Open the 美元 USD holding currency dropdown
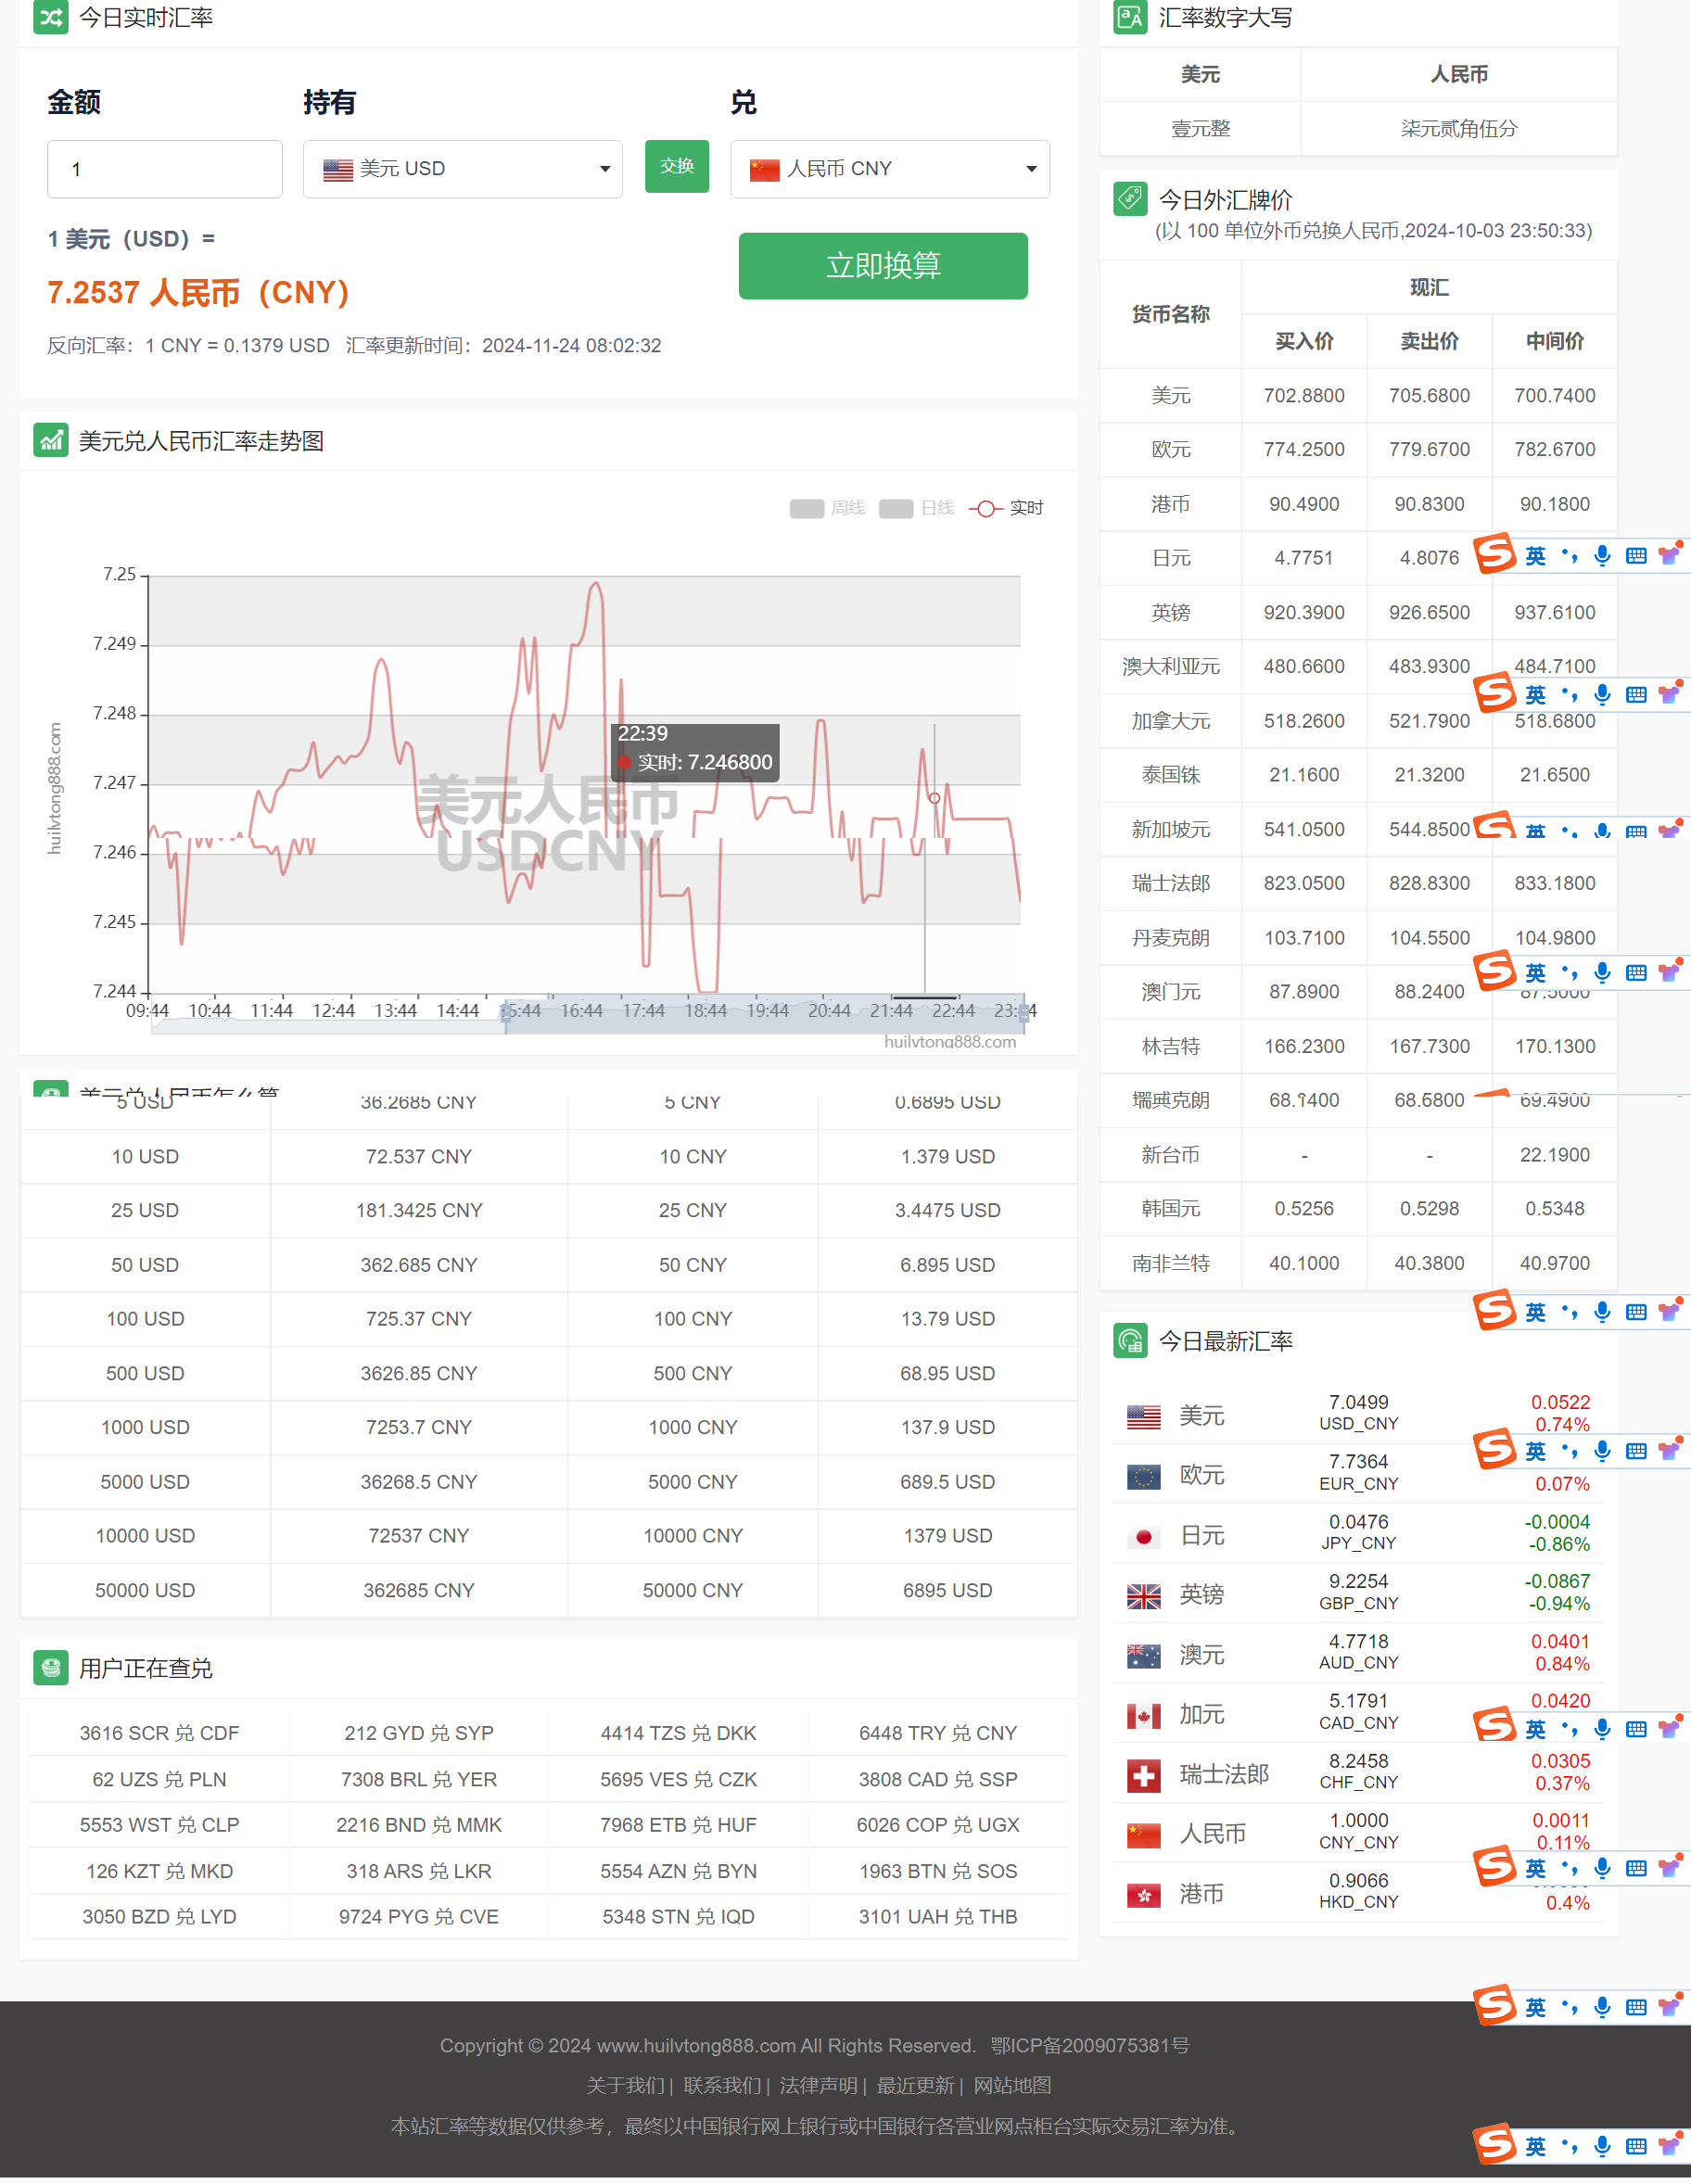This screenshot has height=2184, width=1691. click(x=462, y=169)
